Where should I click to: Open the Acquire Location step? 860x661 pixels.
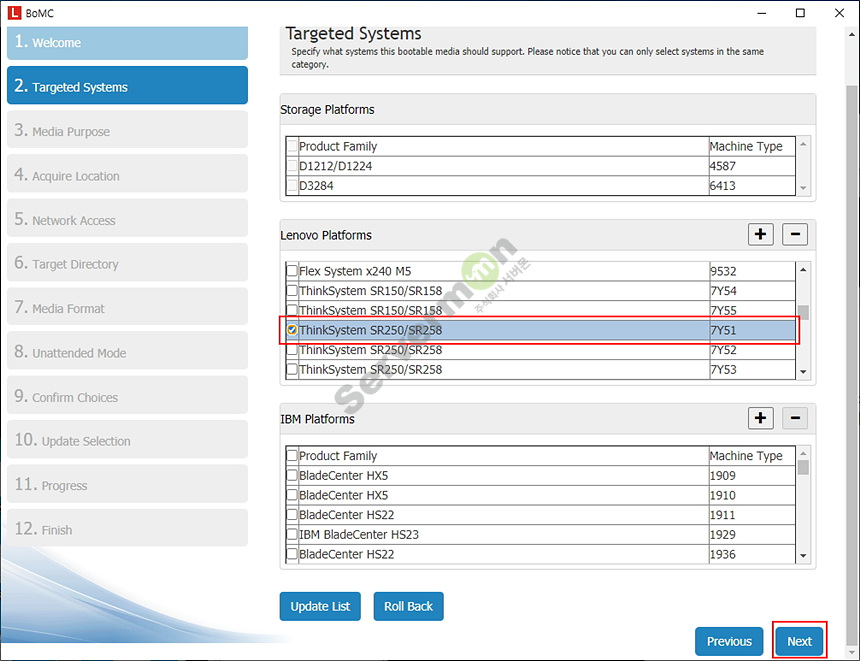coord(127,174)
